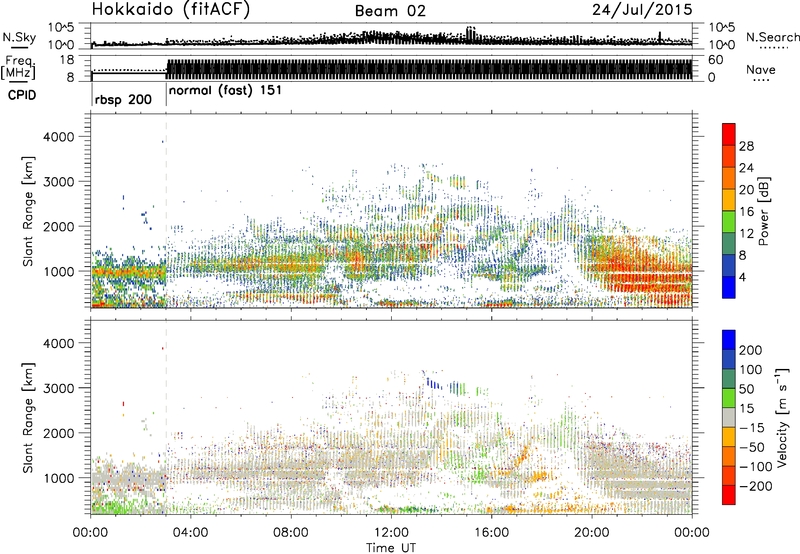
Task: Click 'Slant Range [km]' label of velocity panel
Action: pyautogui.click(x=28, y=417)
